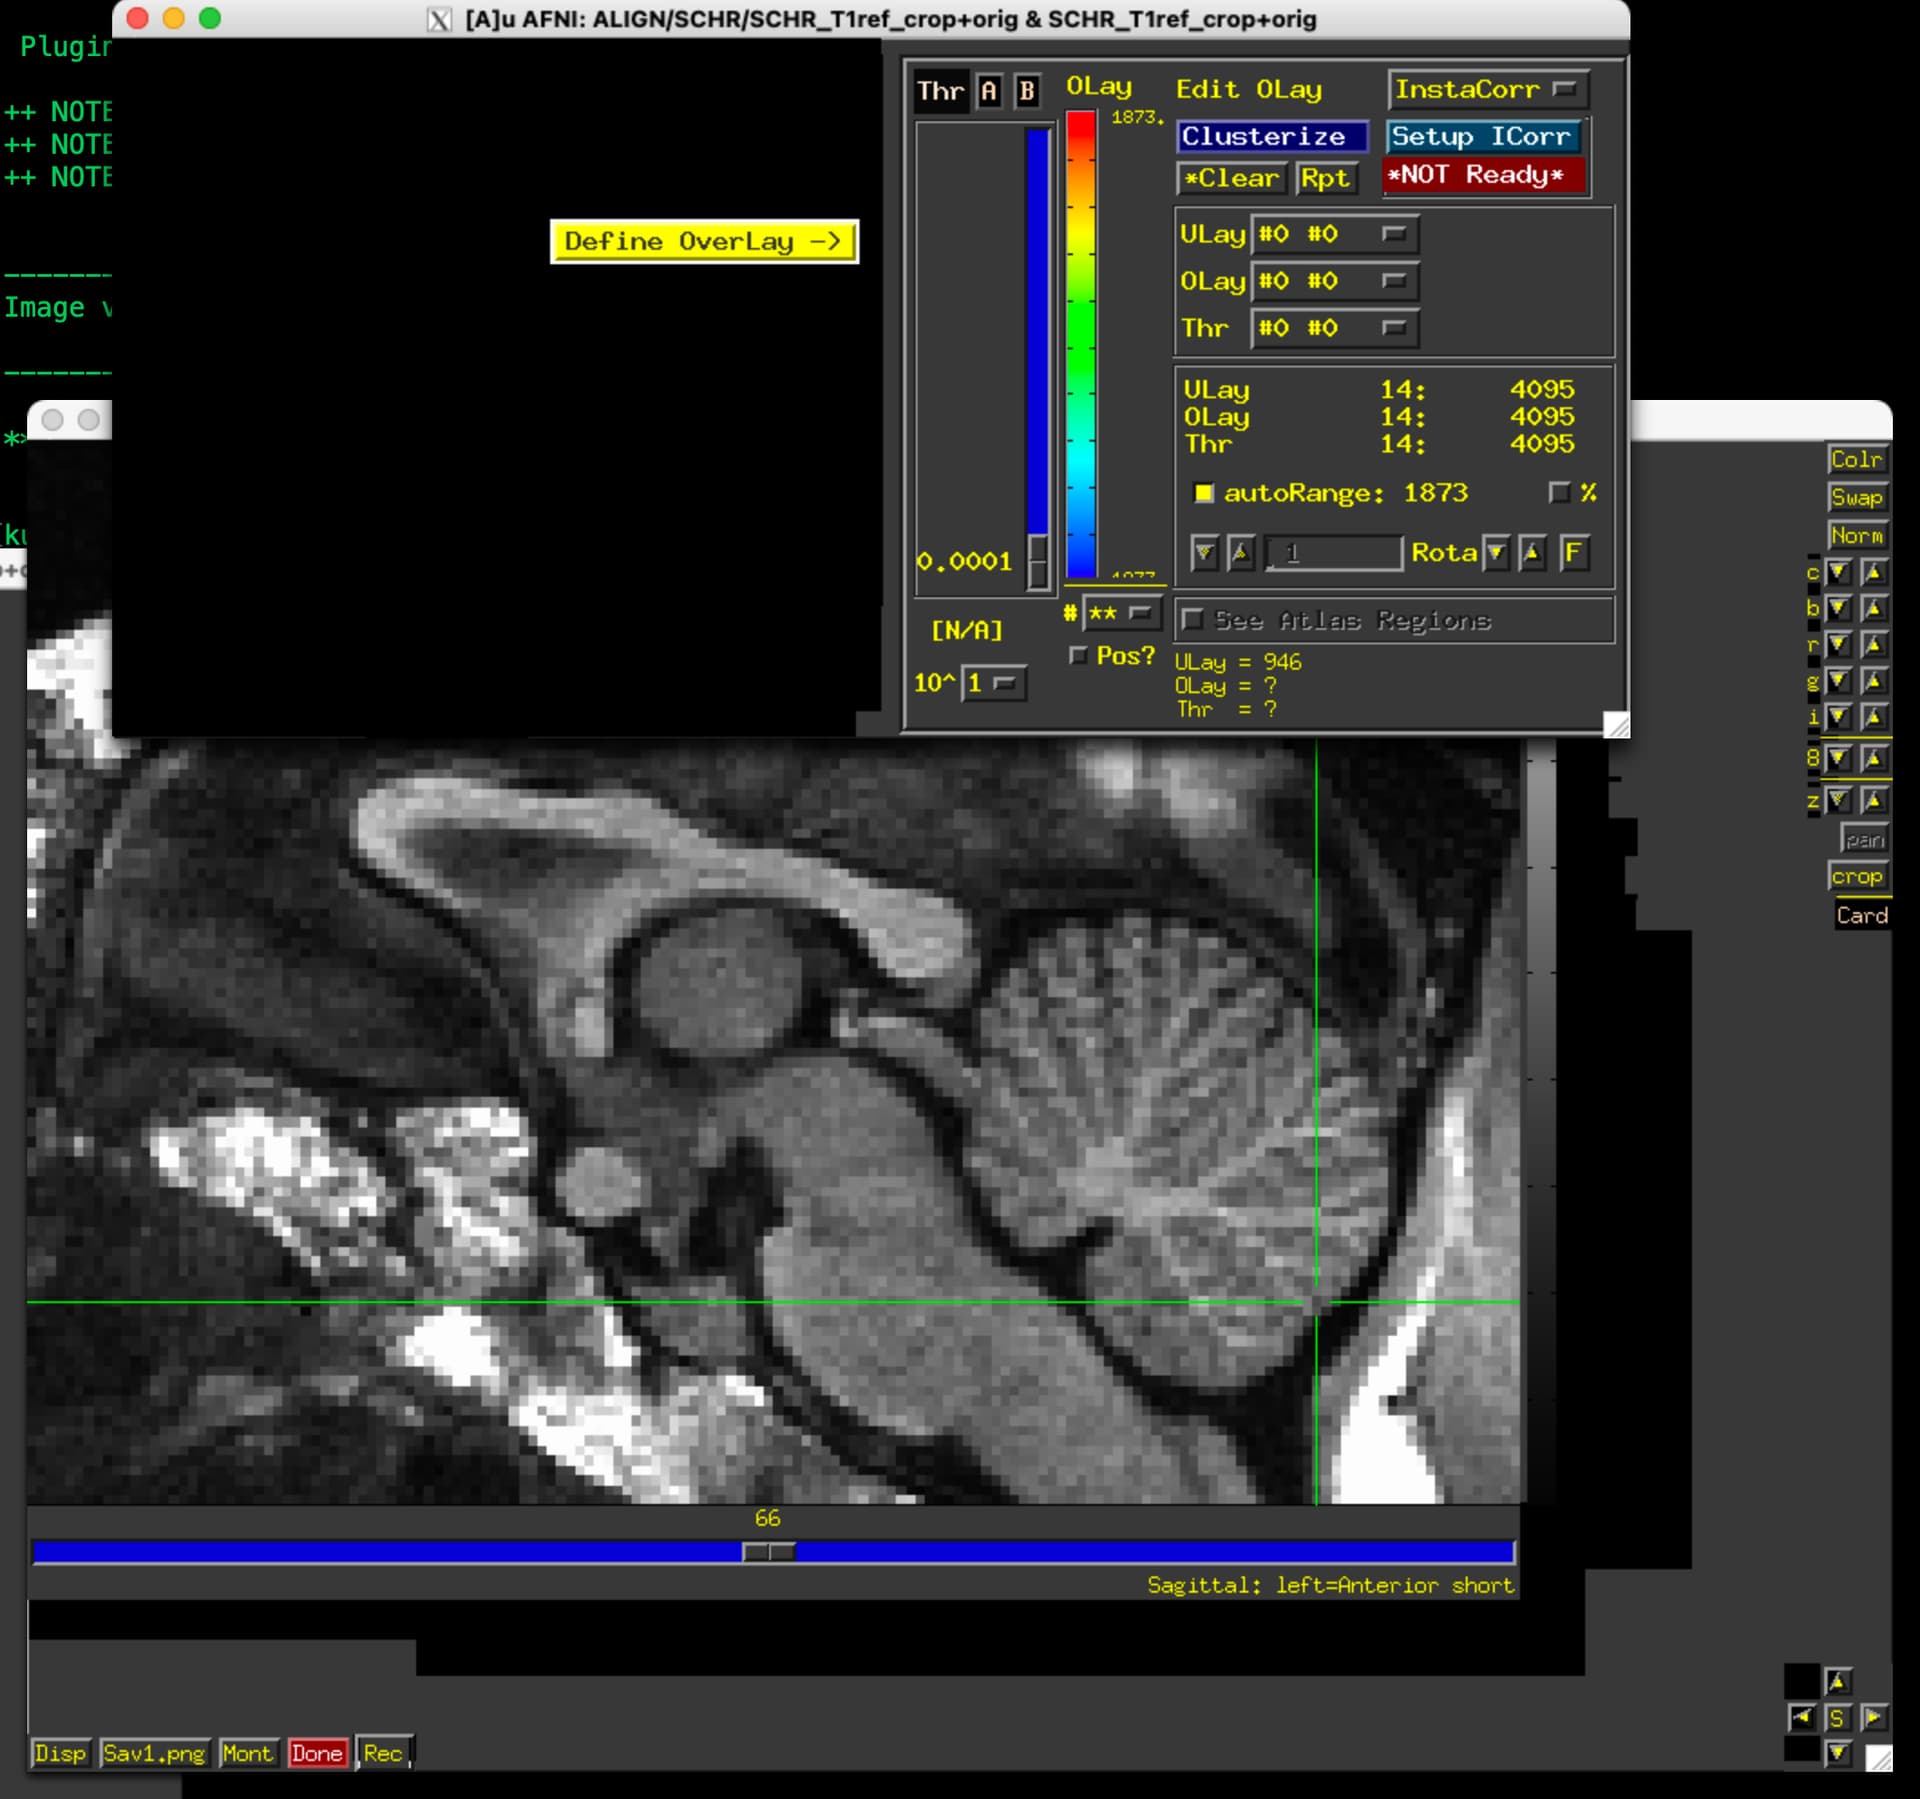Toggle the autoRange checkbox
1920x1799 pixels.
1204,493
